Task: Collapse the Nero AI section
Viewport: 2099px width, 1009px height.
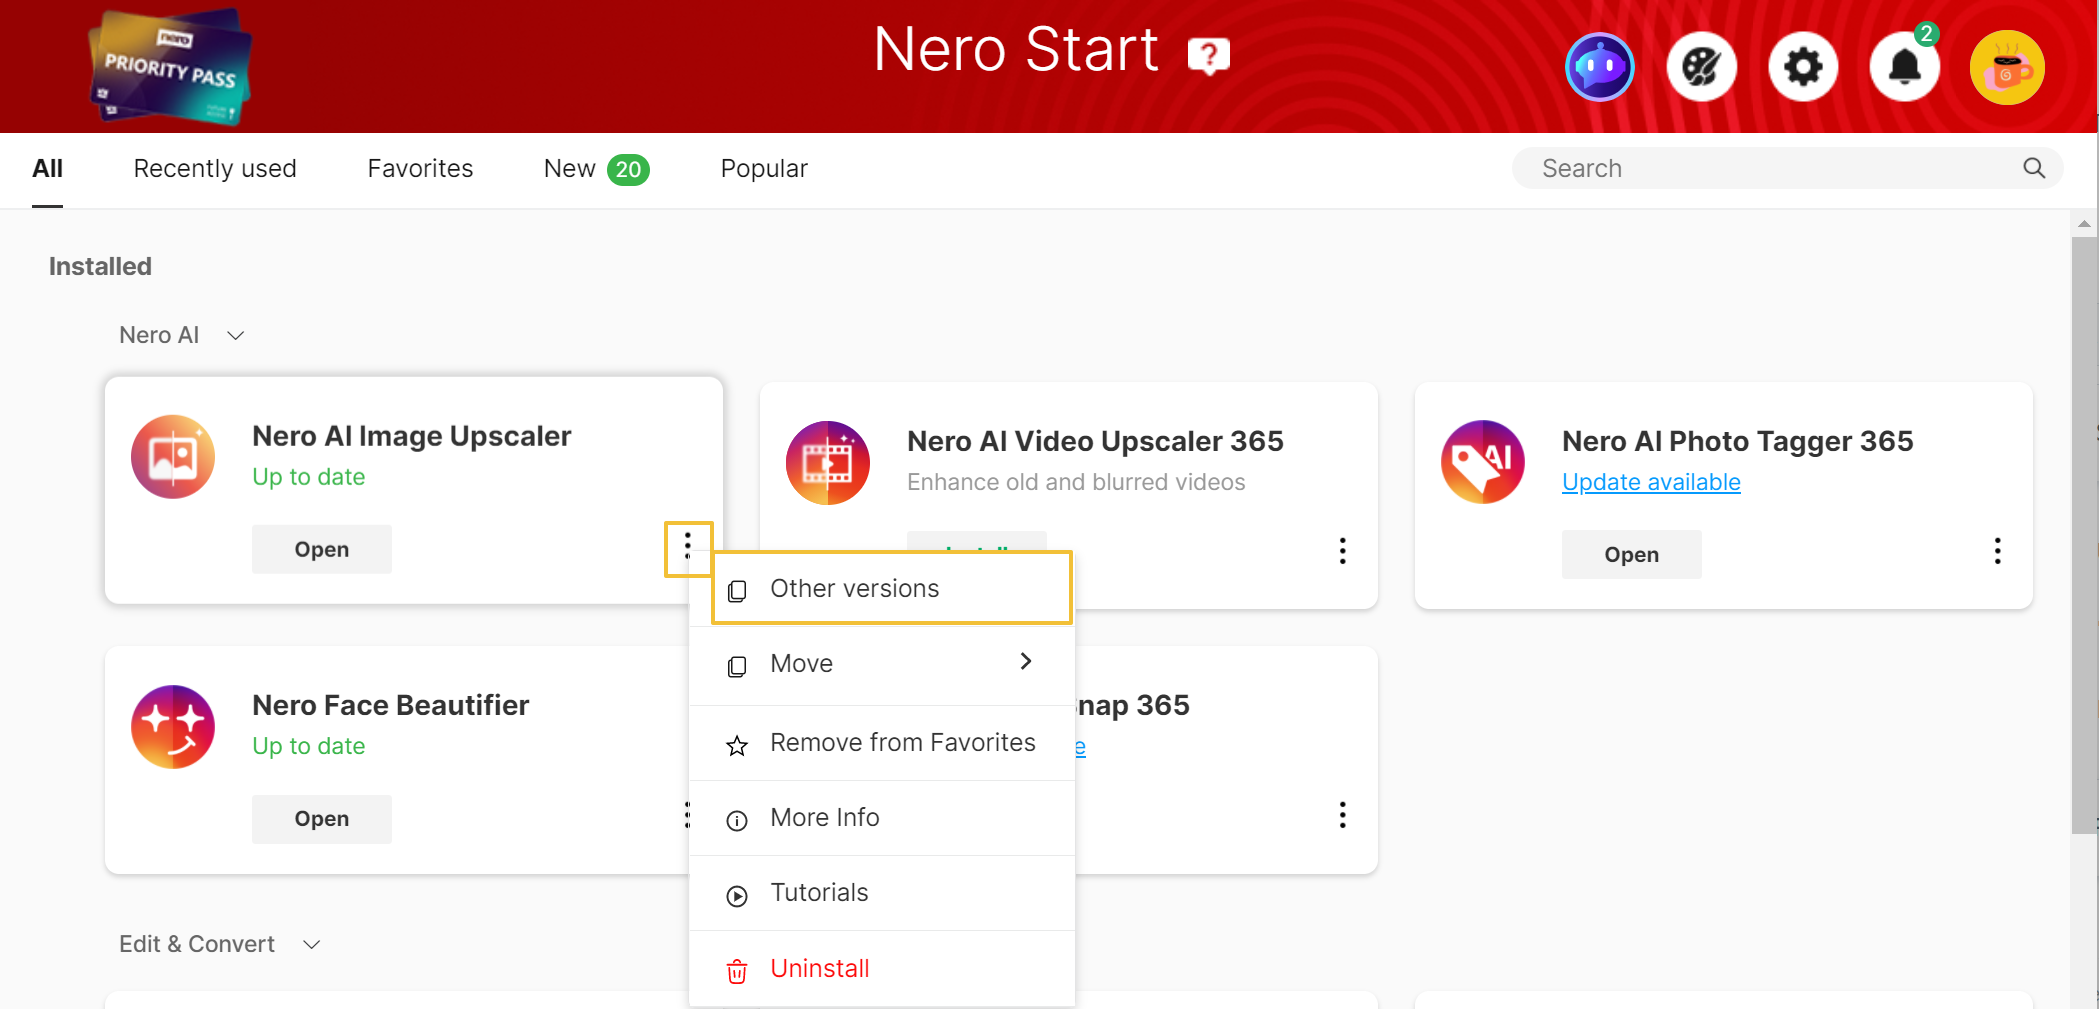Action: coord(236,336)
